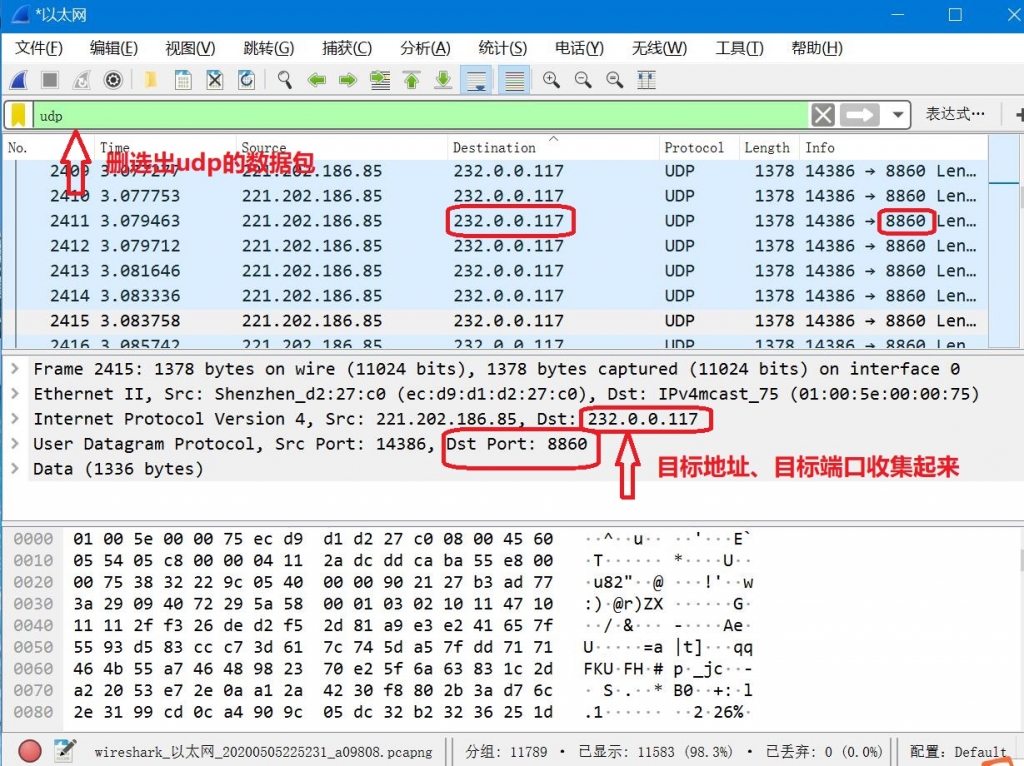1024x766 pixels.
Task: Select packet row 2412
Action: coord(496,246)
